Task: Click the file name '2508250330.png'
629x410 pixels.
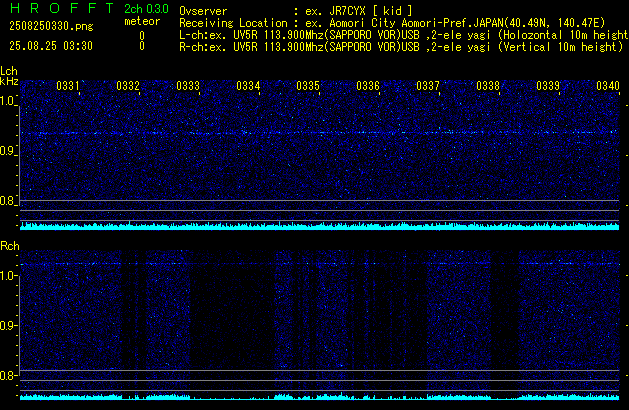Action: tap(51, 26)
